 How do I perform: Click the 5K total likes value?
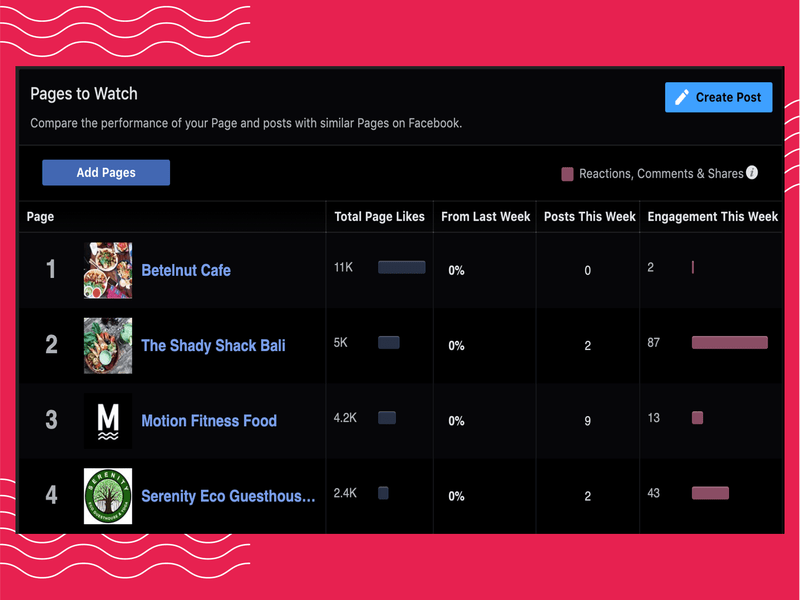pyautogui.click(x=341, y=342)
